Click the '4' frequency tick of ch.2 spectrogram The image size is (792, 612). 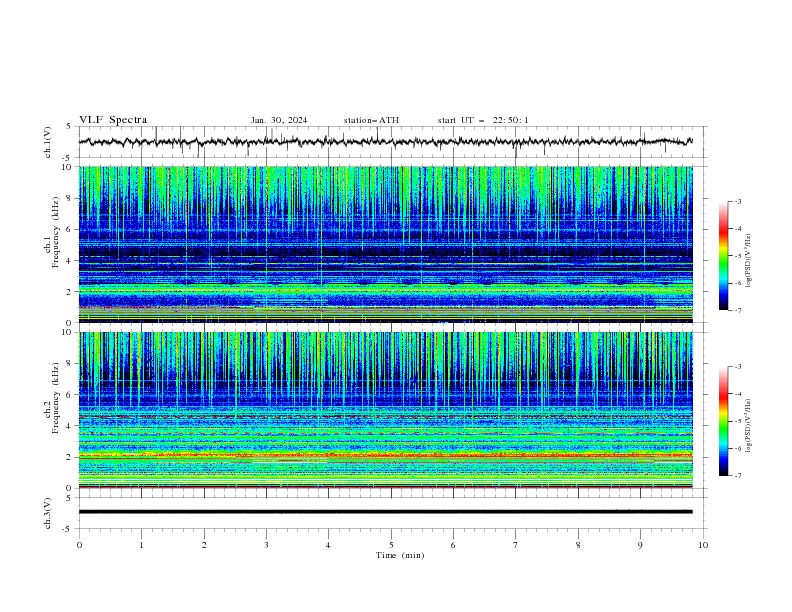pyautogui.click(x=71, y=426)
